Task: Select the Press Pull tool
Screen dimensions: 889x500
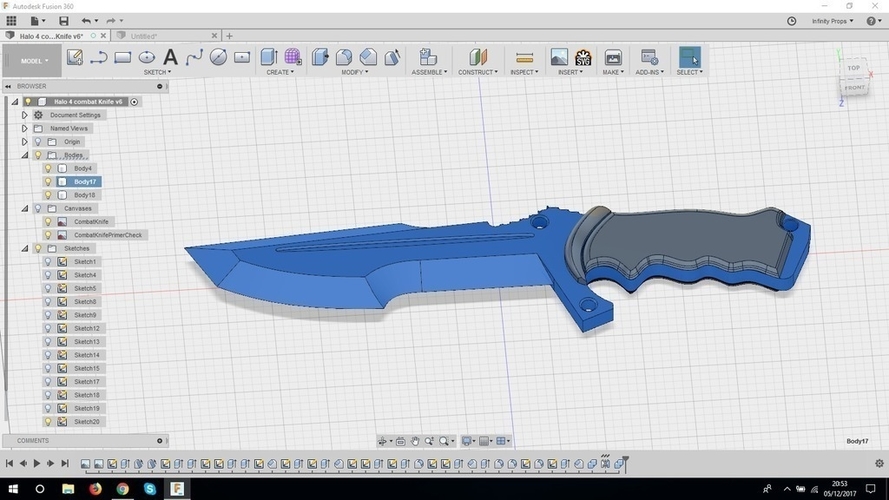Action: [320, 57]
